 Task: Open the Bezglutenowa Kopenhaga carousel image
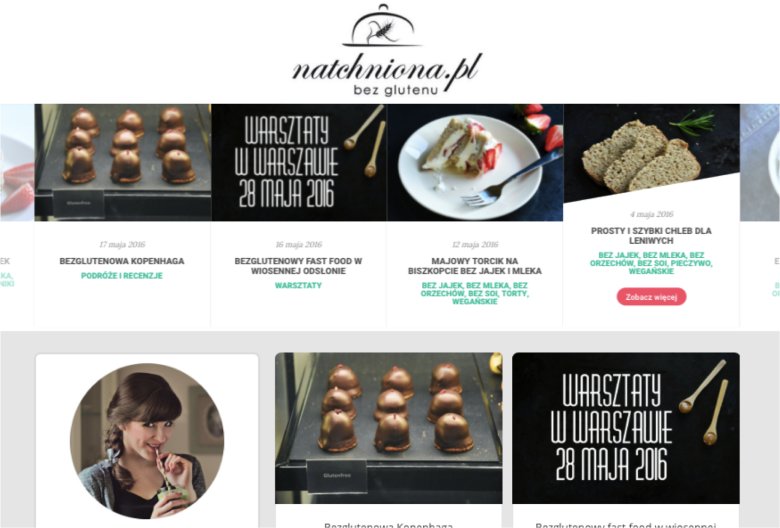[x=122, y=162]
